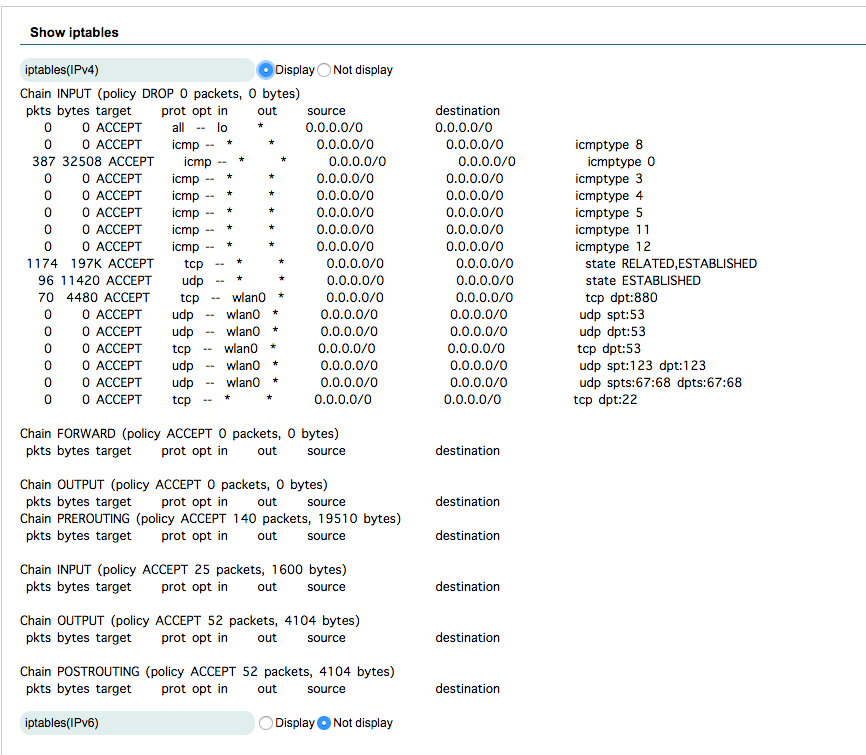866x755 pixels.
Task: Click the Show iptables heading
Action: 72,33
